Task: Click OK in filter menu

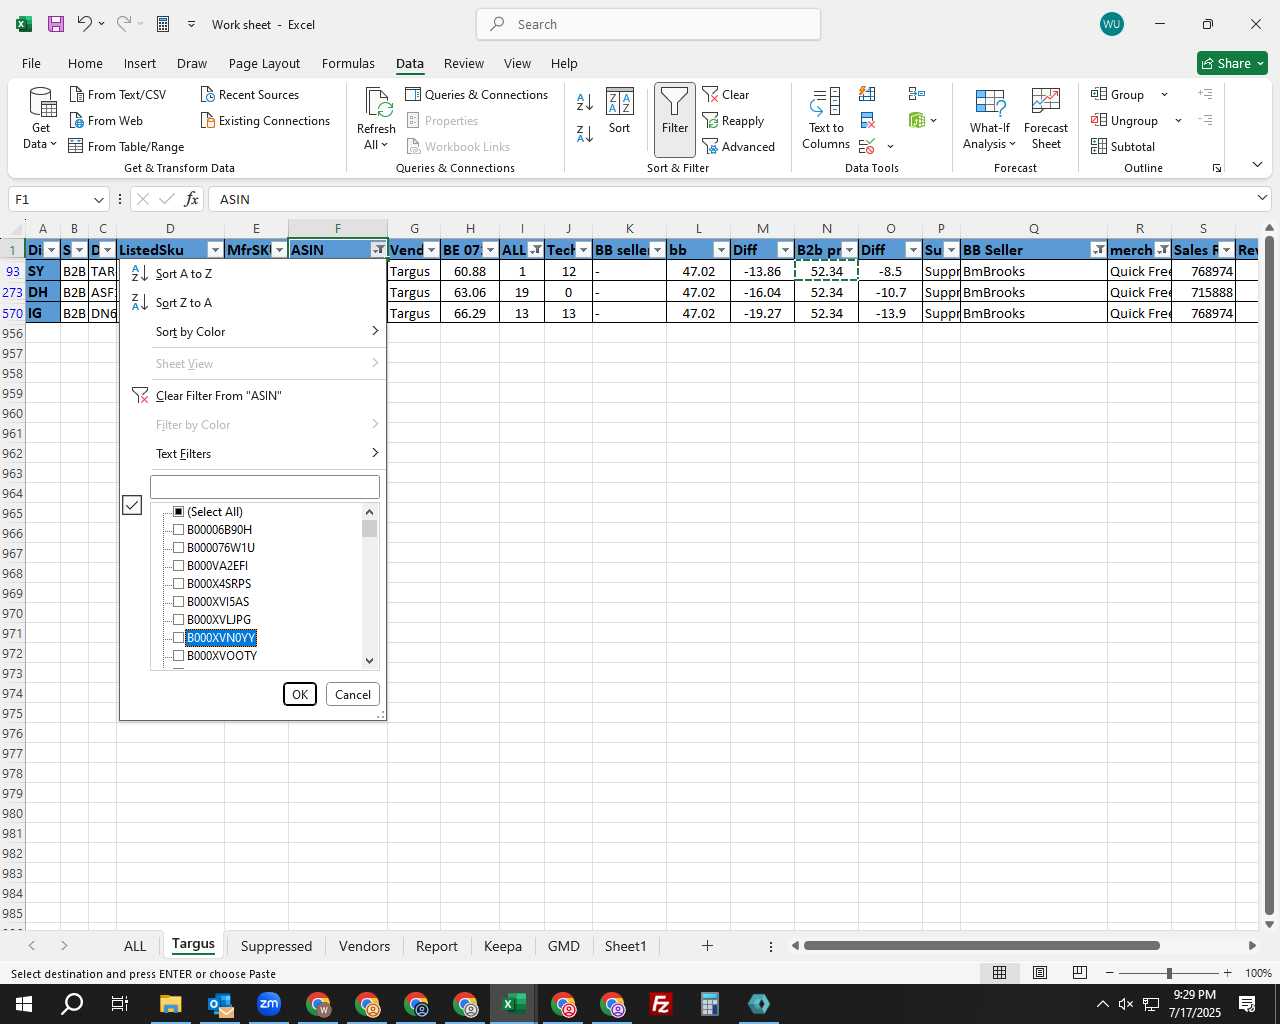Action: pyautogui.click(x=300, y=695)
